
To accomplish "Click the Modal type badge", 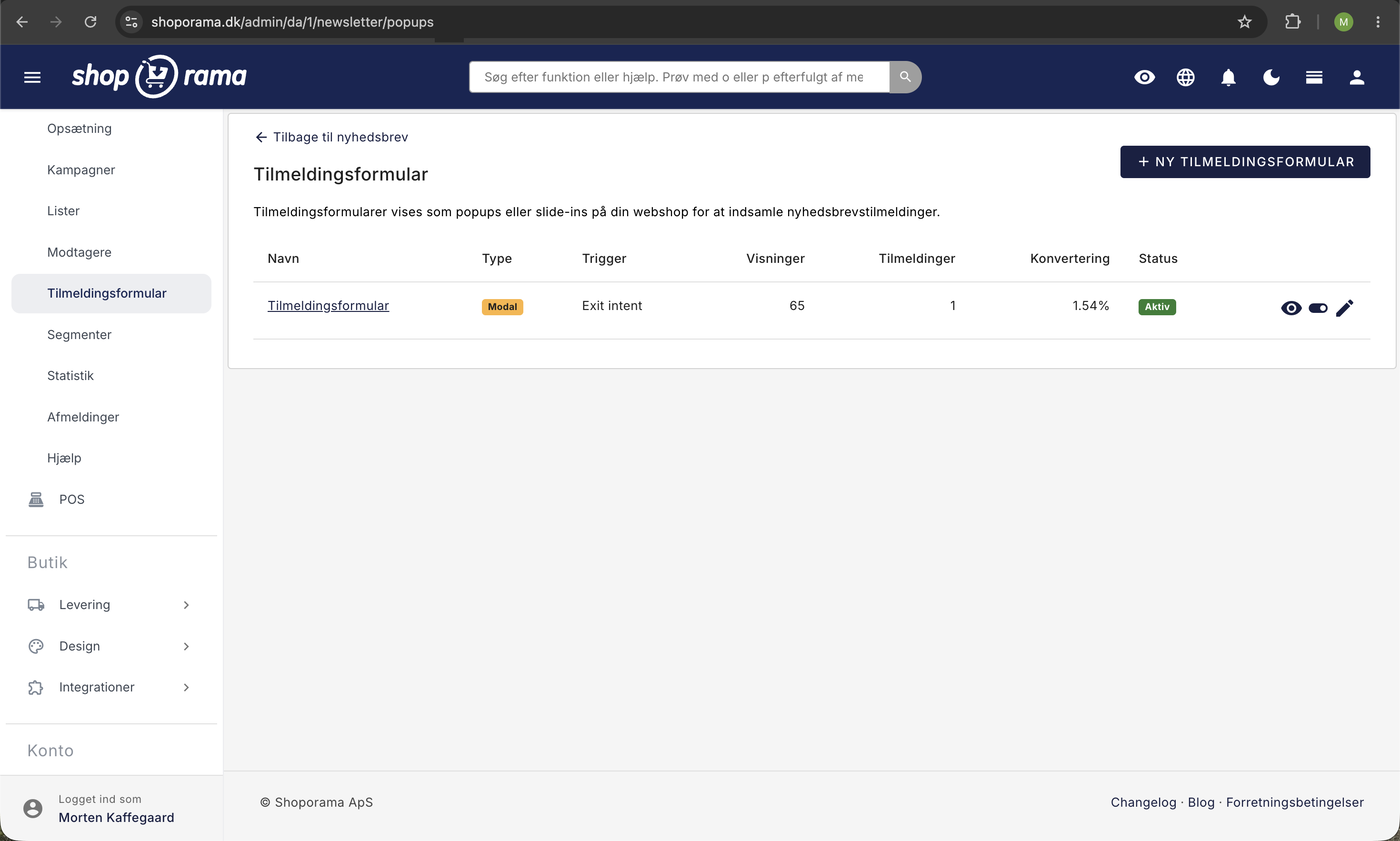I will pyautogui.click(x=502, y=307).
